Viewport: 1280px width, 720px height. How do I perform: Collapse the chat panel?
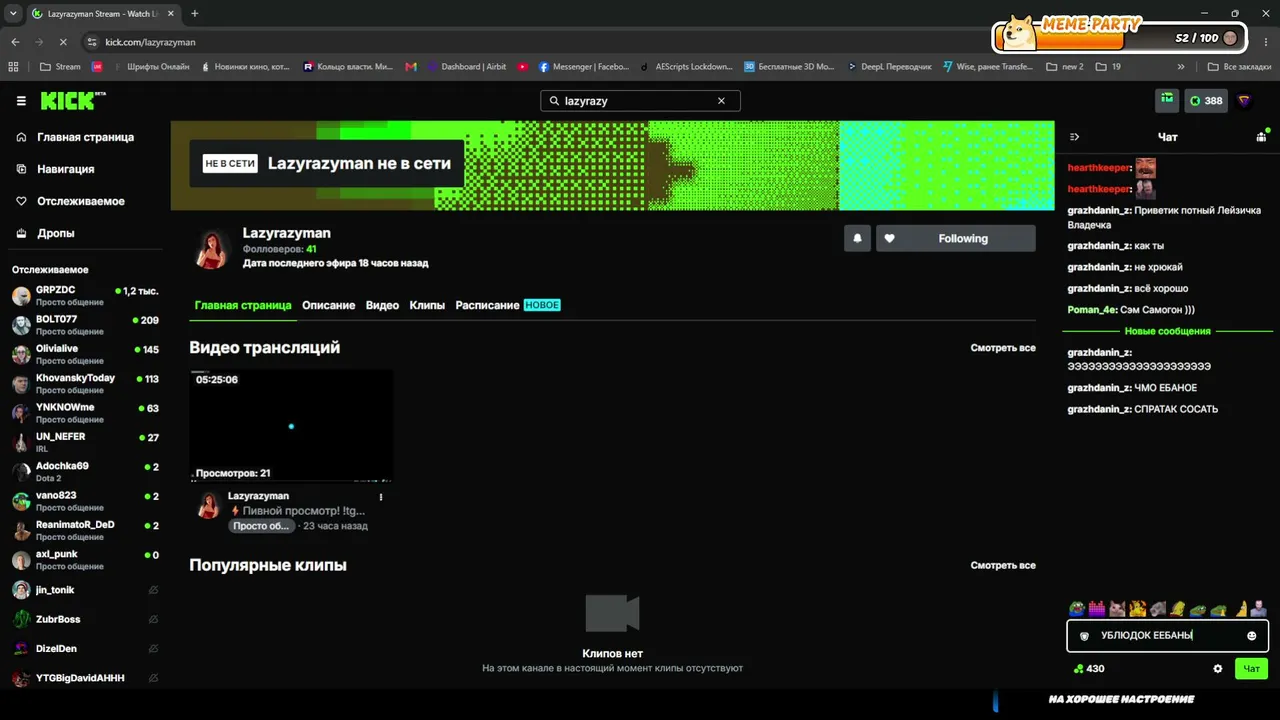(x=1075, y=137)
